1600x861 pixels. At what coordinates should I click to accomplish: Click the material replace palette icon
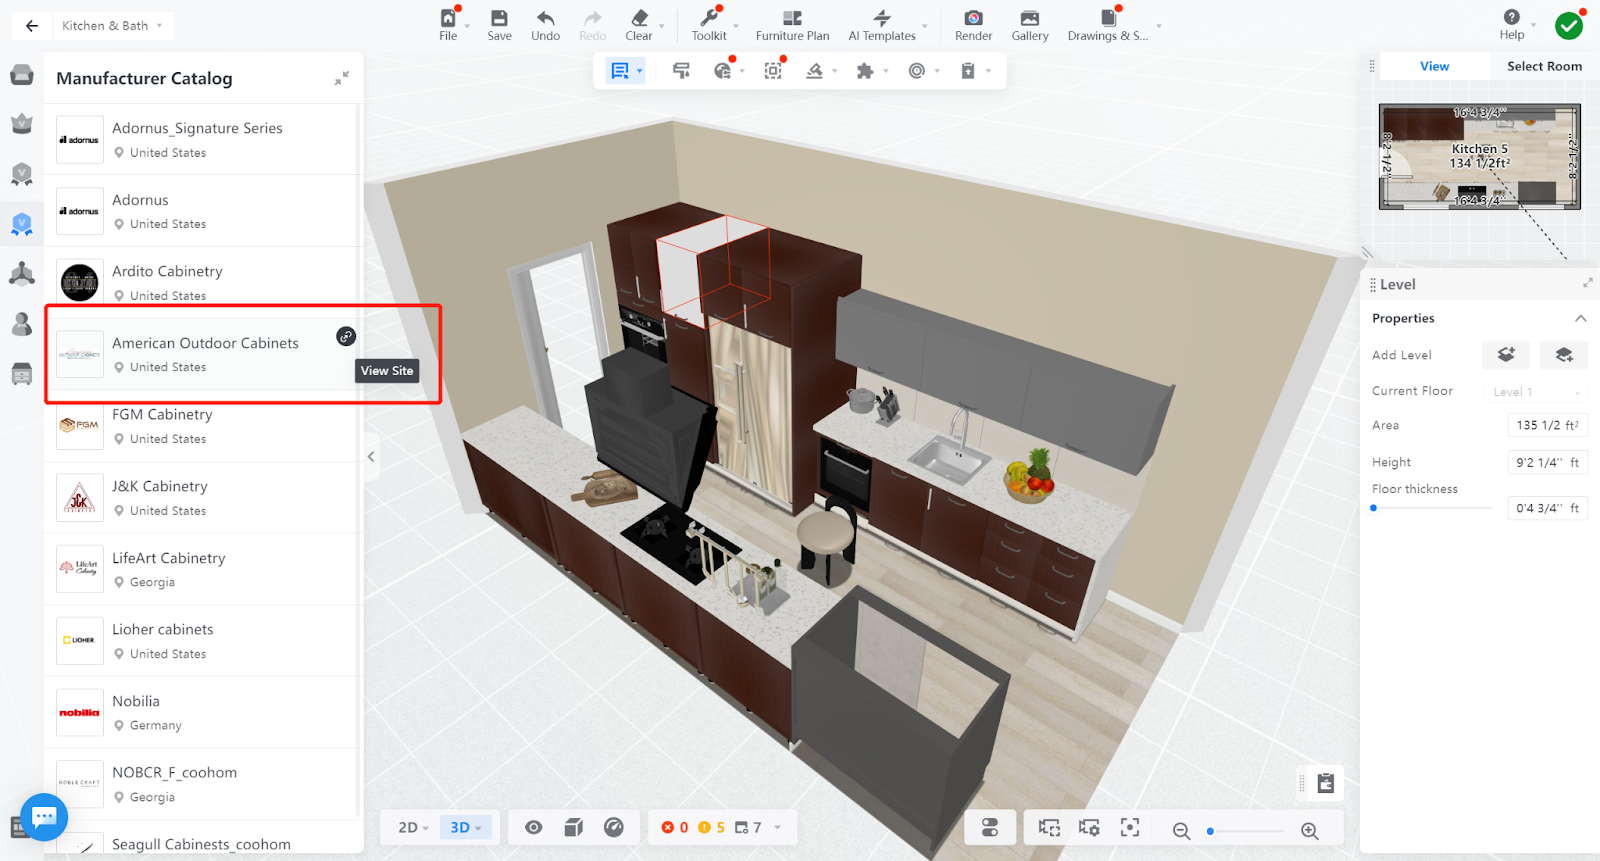pyautogui.click(x=723, y=71)
